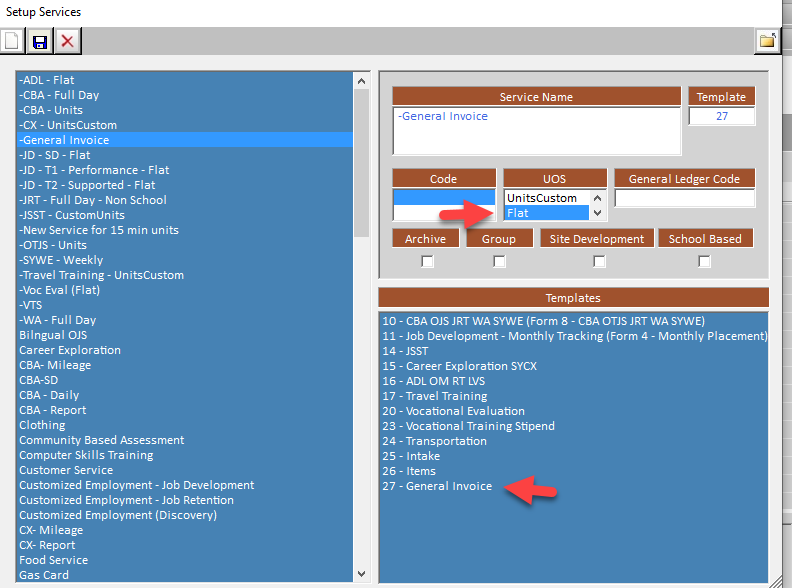This screenshot has width=792, height=588.
Task: Enable the Archive checkbox
Action: [x=428, y=262]
